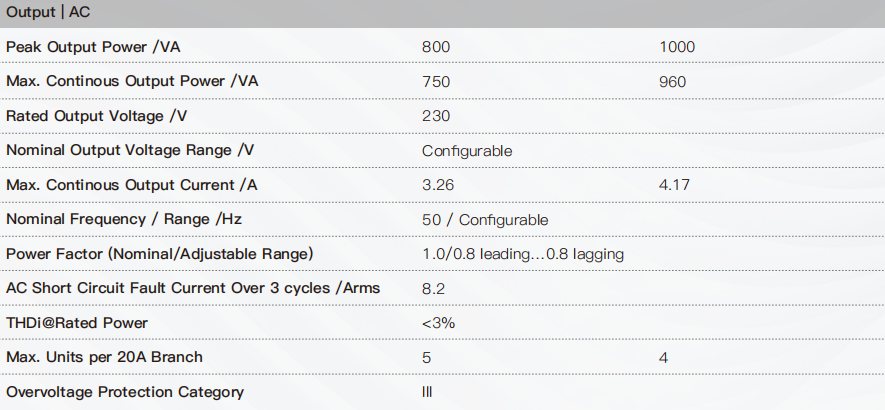Select the Rated Output Voltage /V row label
The image size is (885, 410).
(x=96, y=116)
